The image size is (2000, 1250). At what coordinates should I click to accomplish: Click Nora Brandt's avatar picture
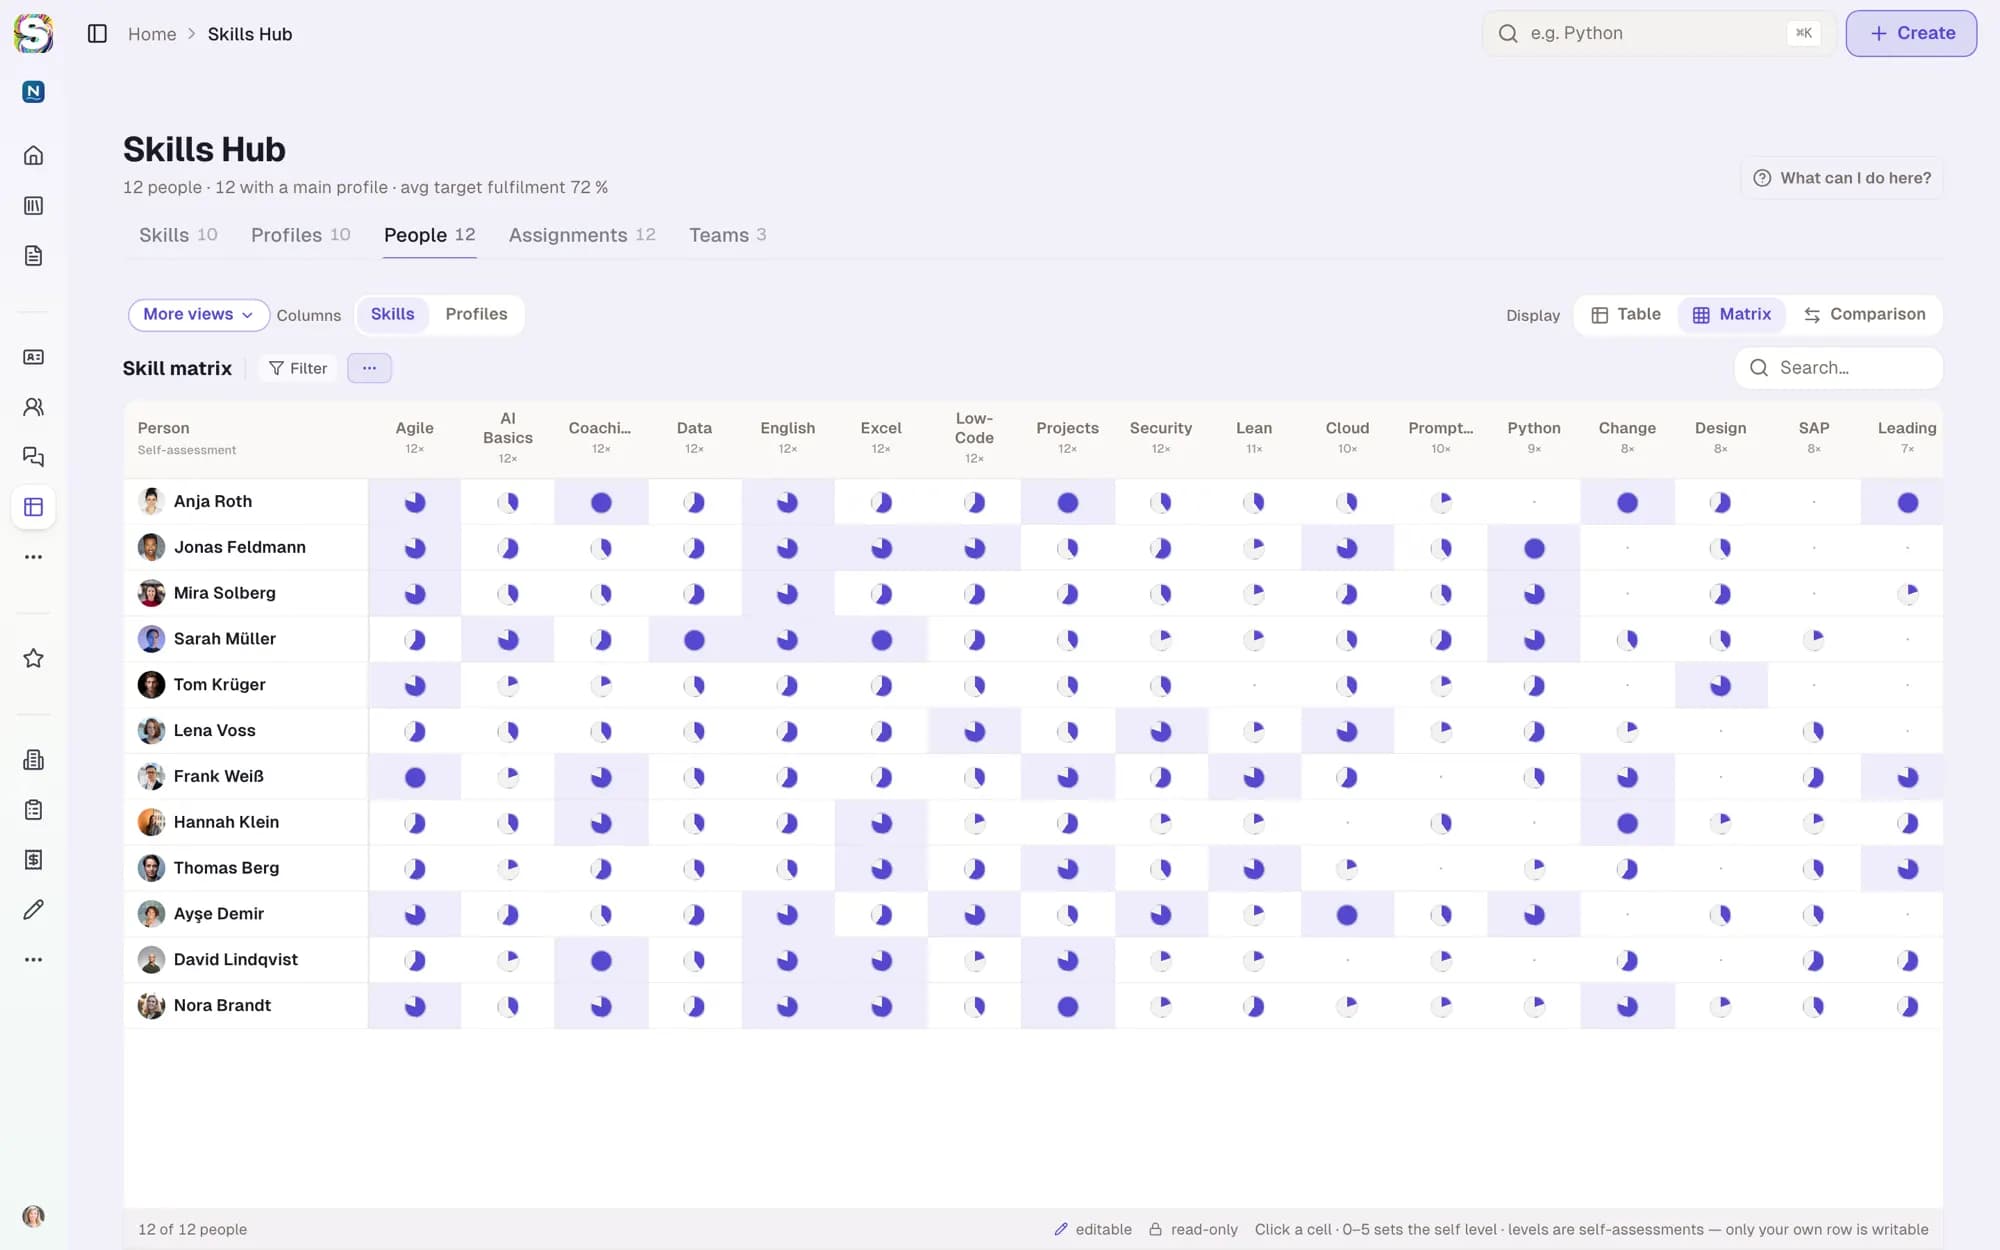[x=151, y=1005]
